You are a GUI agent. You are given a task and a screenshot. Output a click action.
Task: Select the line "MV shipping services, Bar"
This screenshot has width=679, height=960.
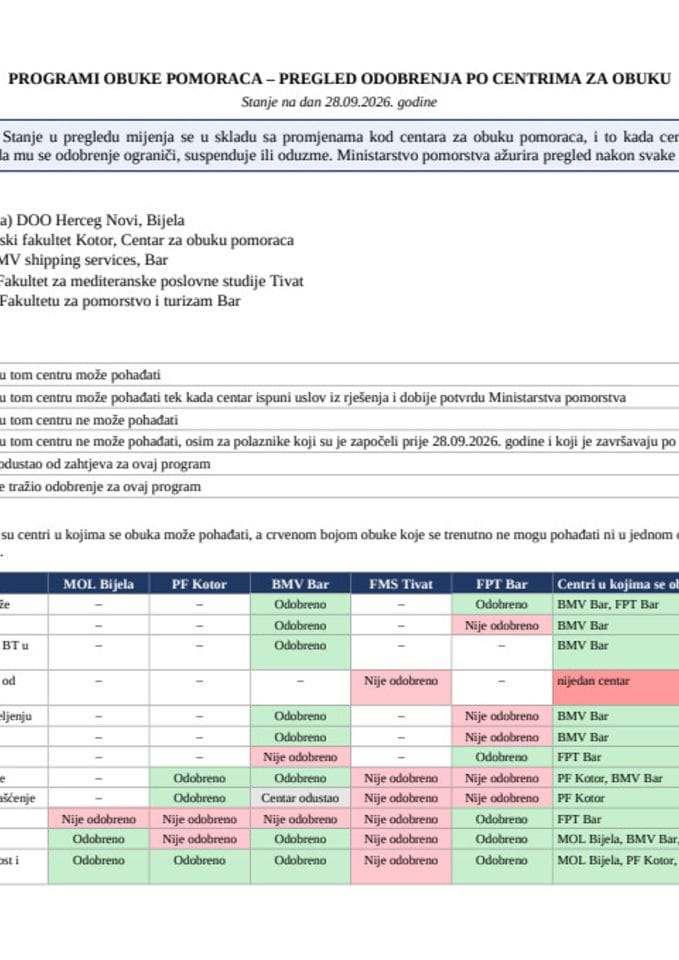click(x=84, y=260)
